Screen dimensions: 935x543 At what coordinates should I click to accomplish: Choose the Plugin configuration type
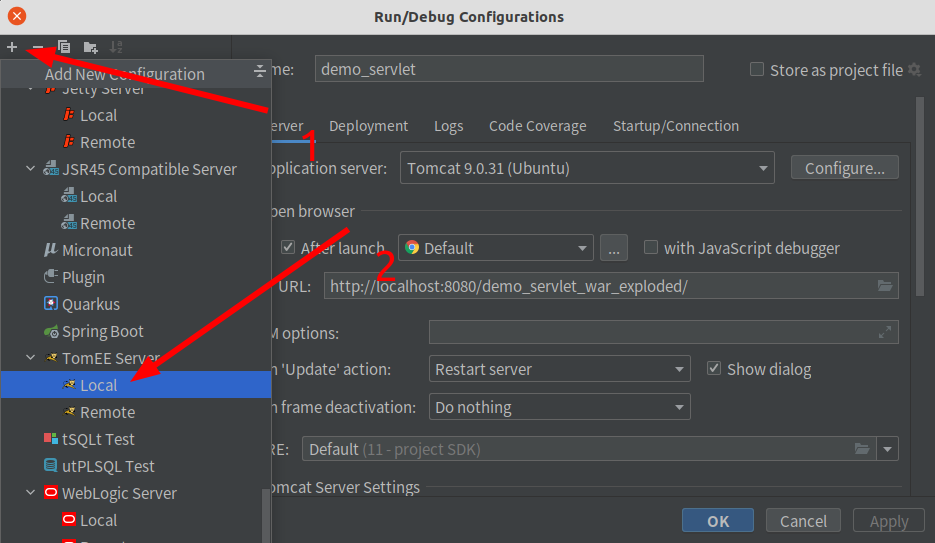pyautogui.click(x=136, y=277)
